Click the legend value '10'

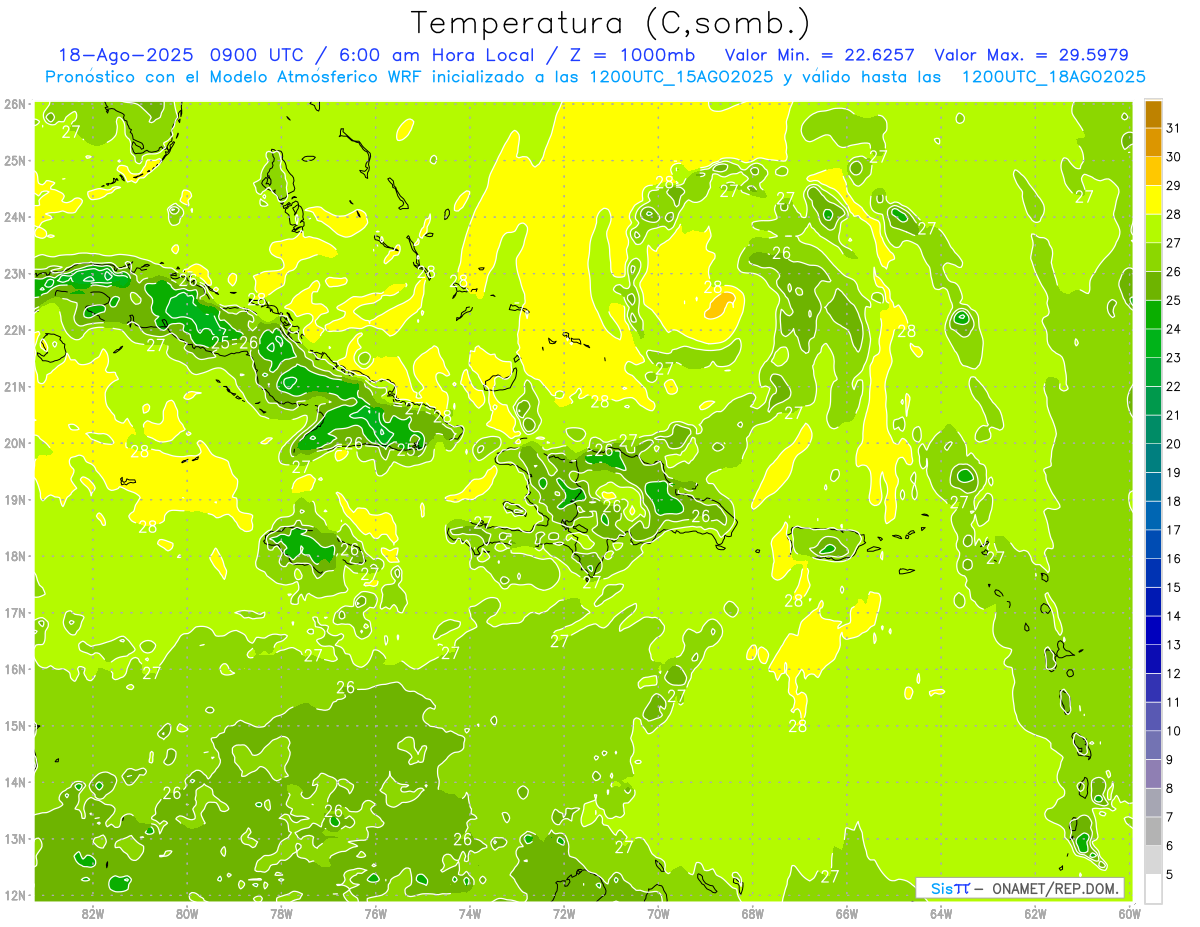(1174, 731)
